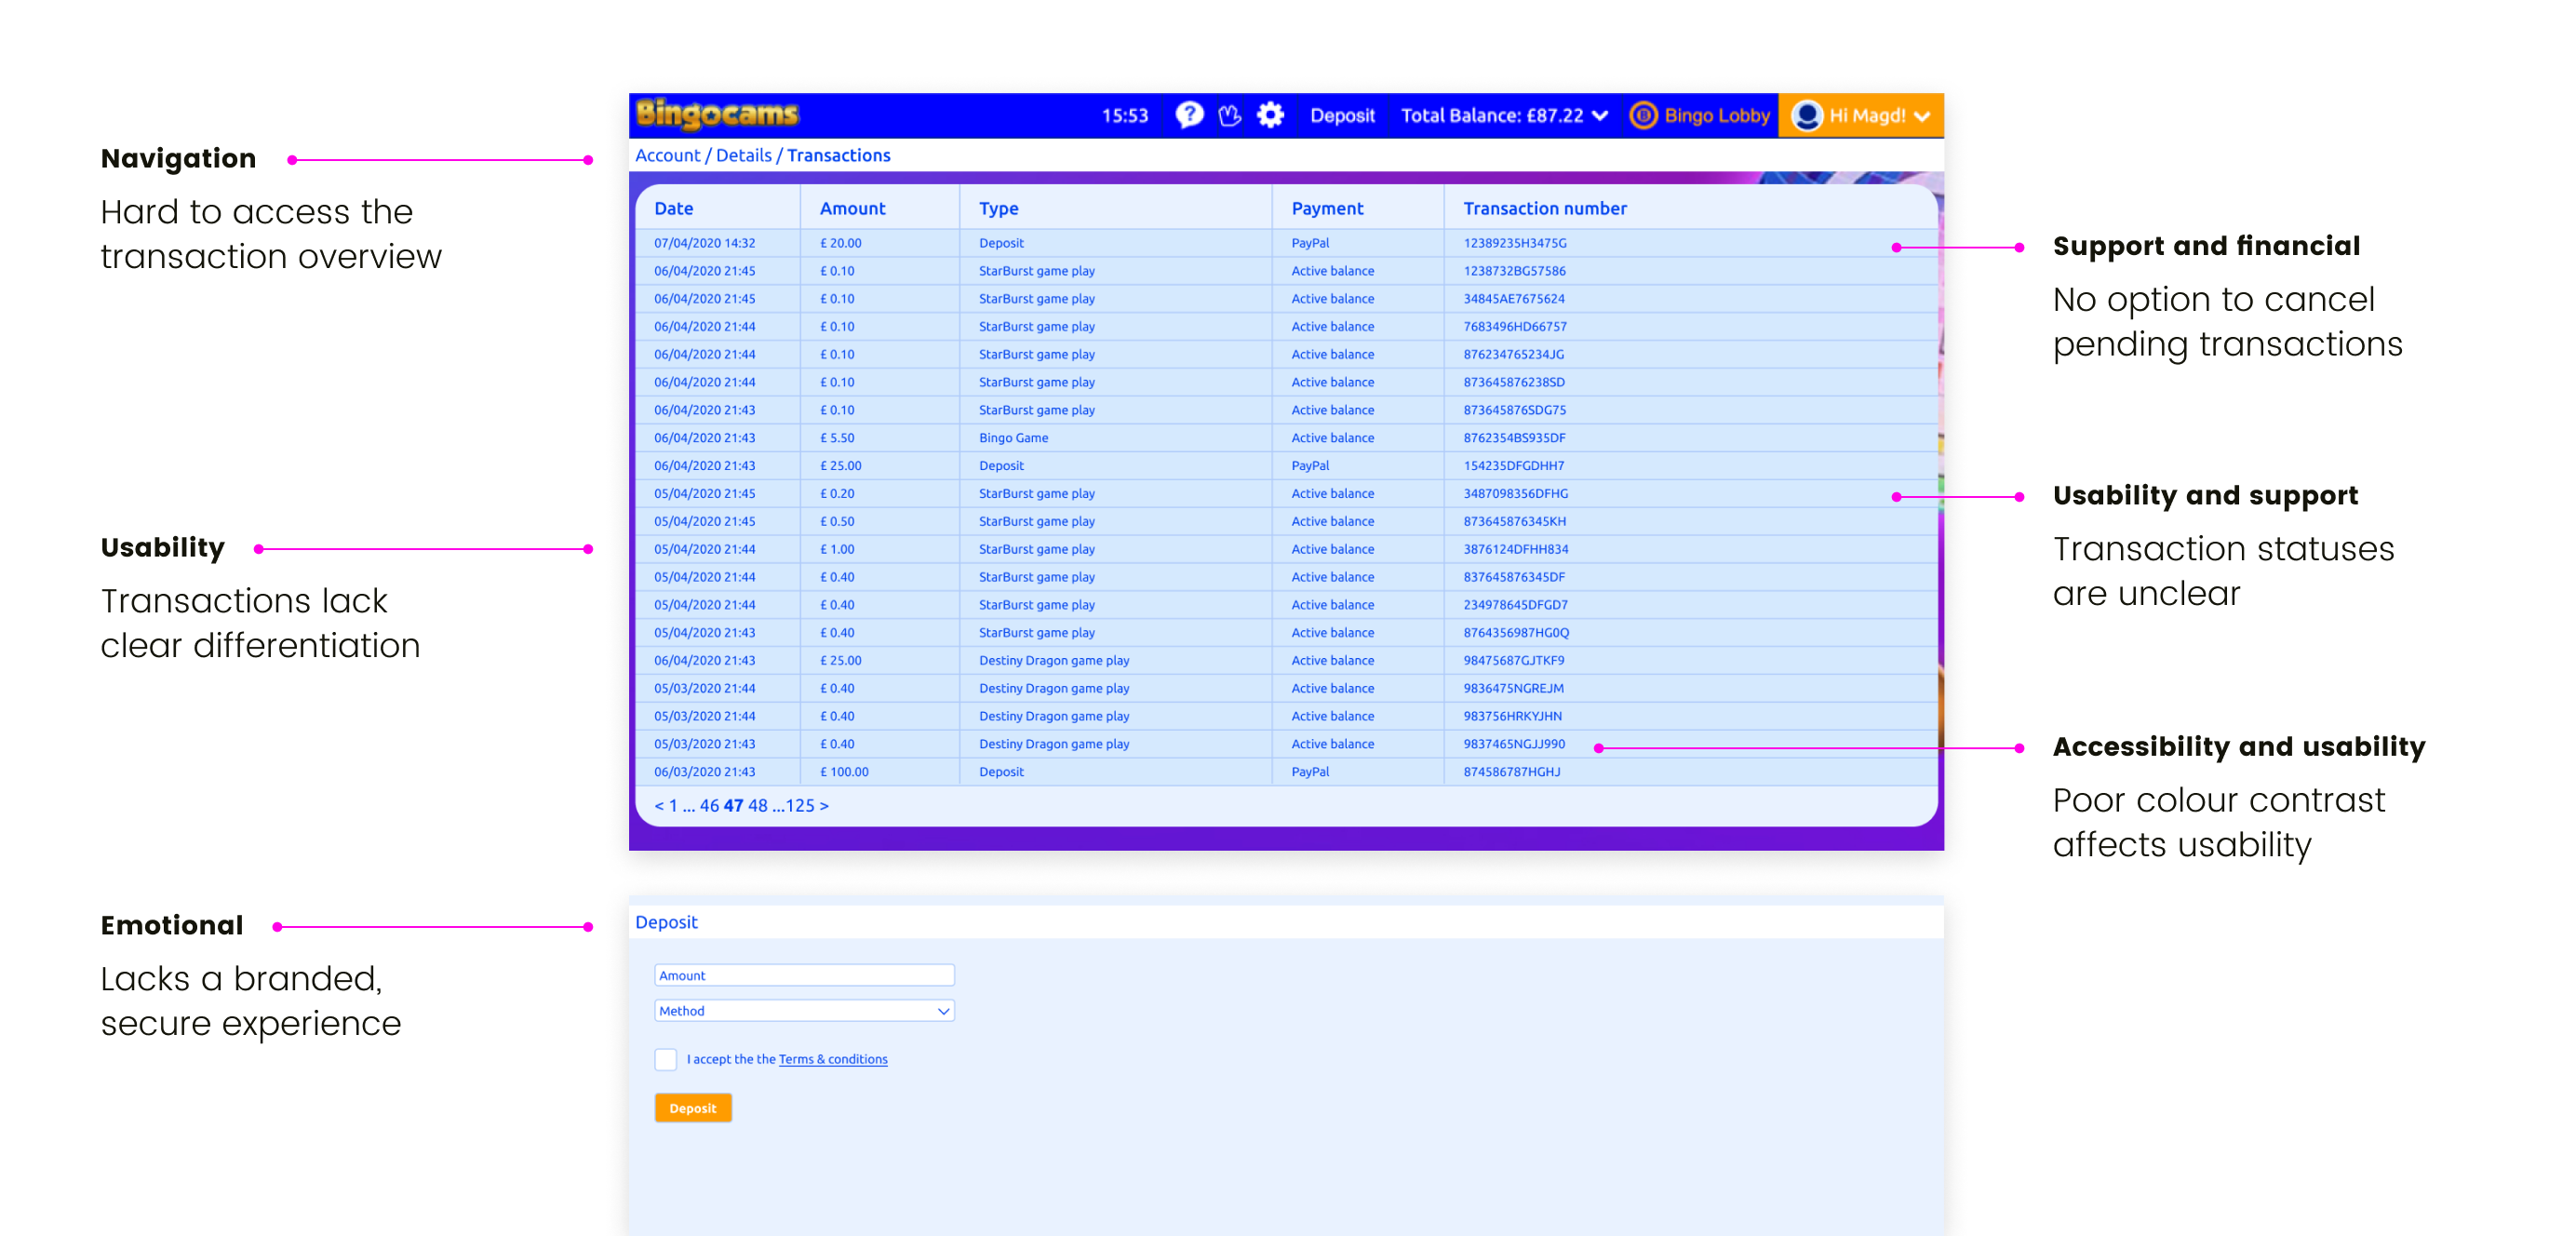Click the hand gesture icon in the top bar
Screen dimensions: 2576x1236
[1230, 115]
